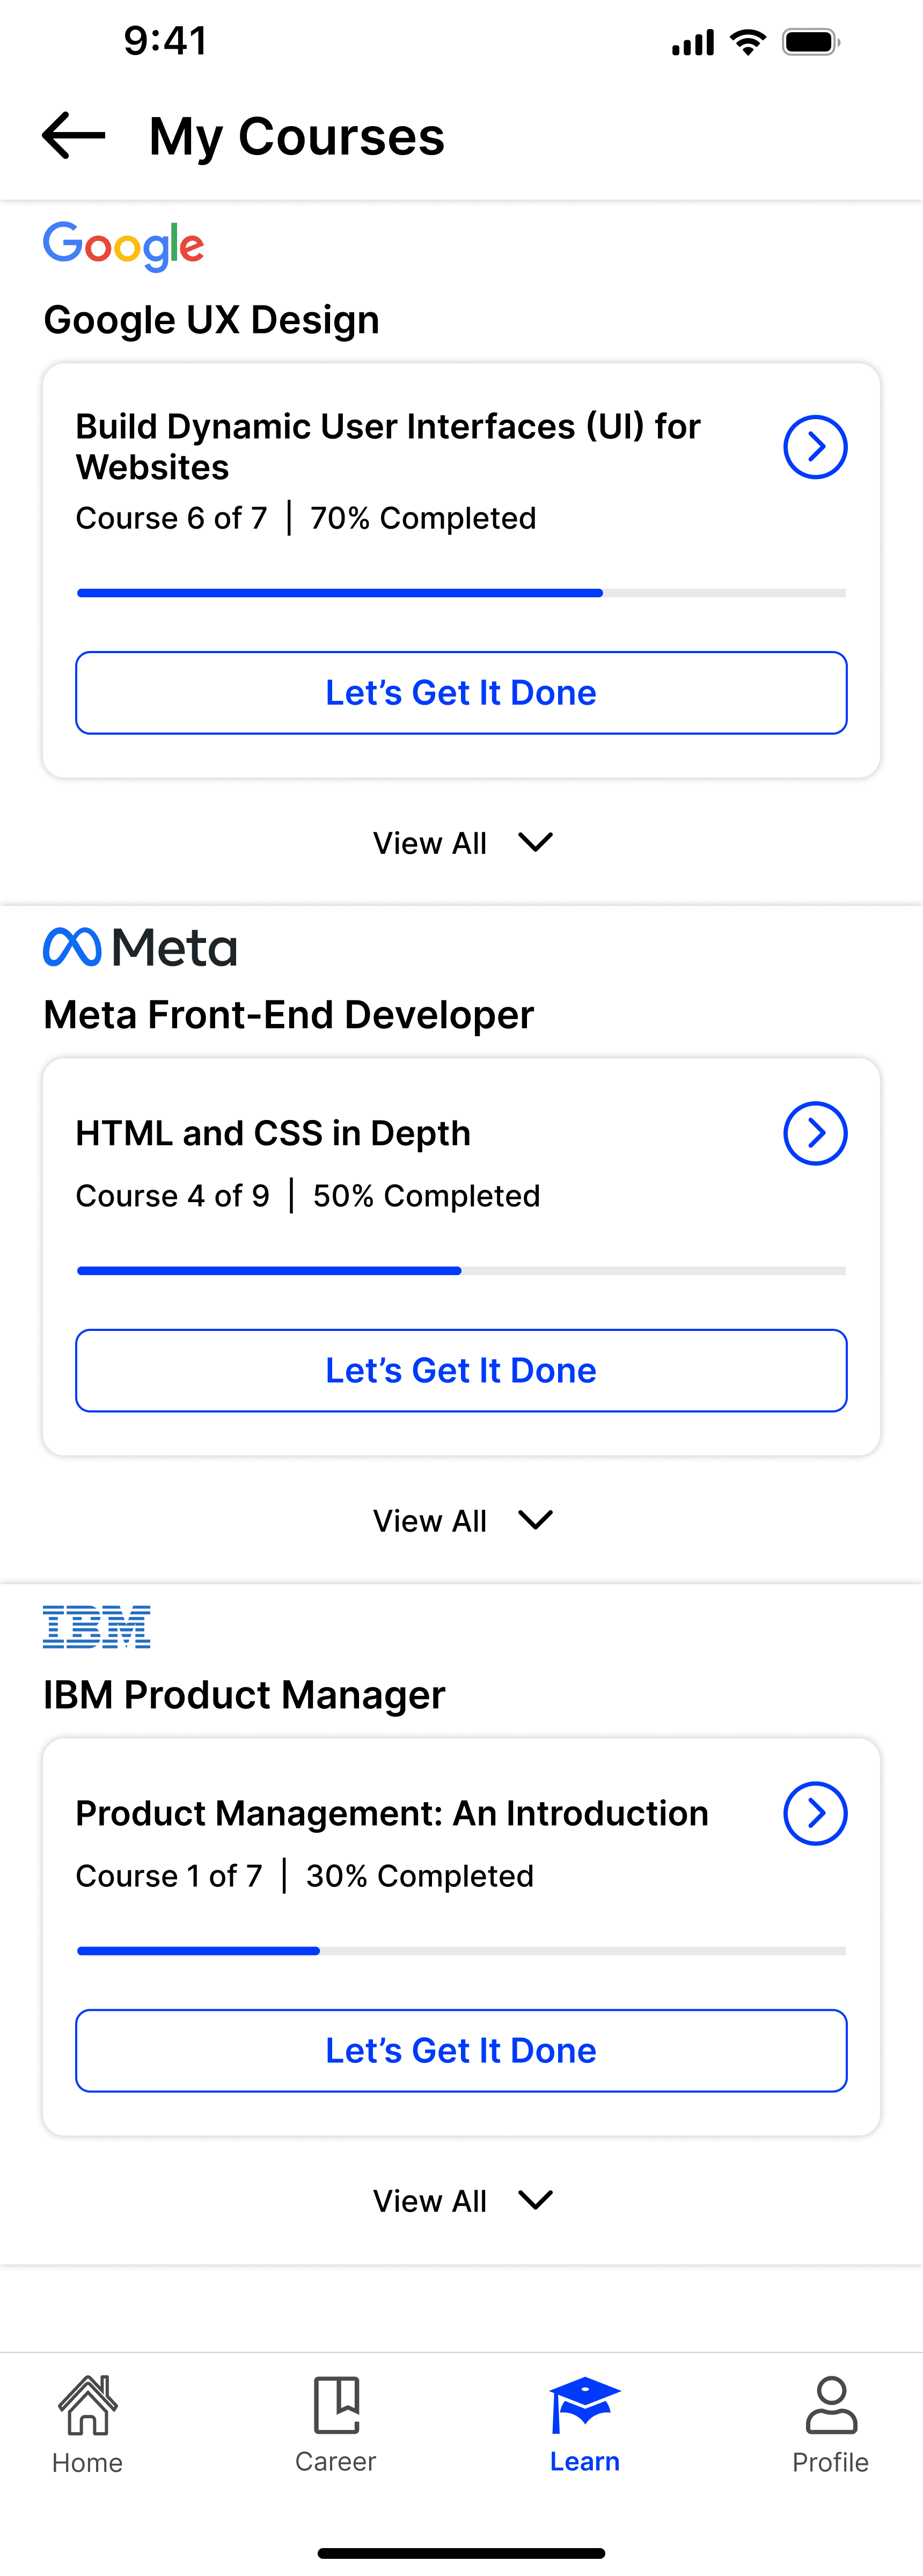
Task: Open the Meta logo
Action: coord(140,947)
